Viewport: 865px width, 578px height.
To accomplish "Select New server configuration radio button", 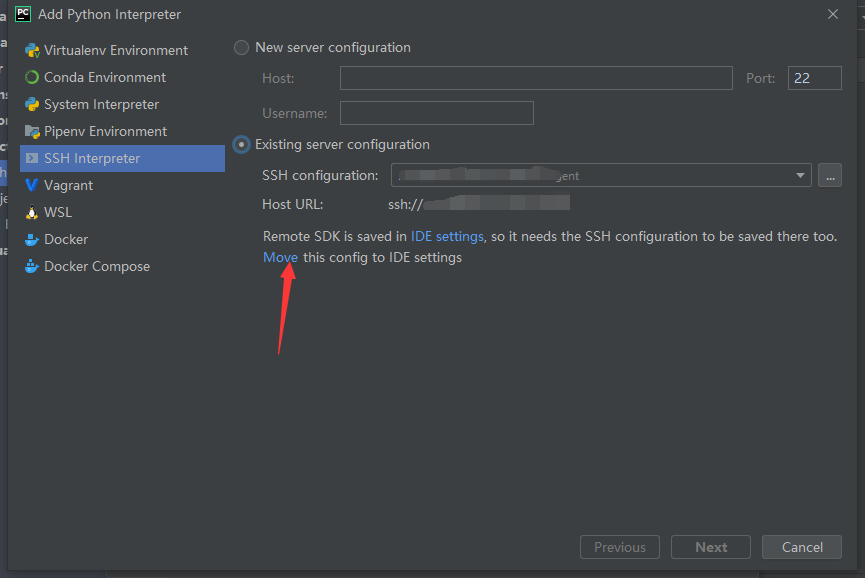I will pos(241,47).
